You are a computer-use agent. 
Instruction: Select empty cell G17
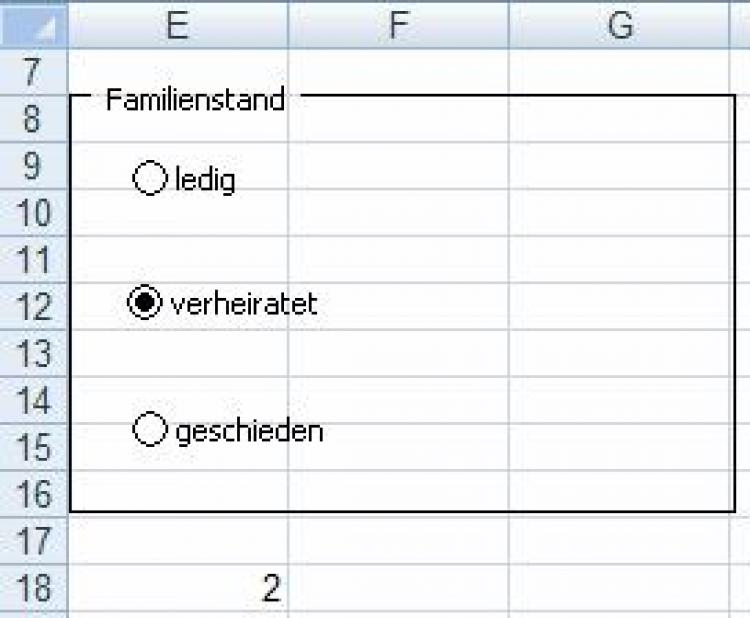(x=620, y=541)
